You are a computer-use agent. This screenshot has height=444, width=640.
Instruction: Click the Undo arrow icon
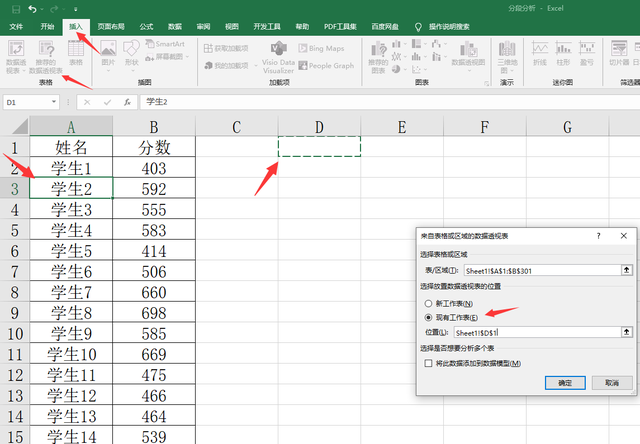tap(32, 9)
